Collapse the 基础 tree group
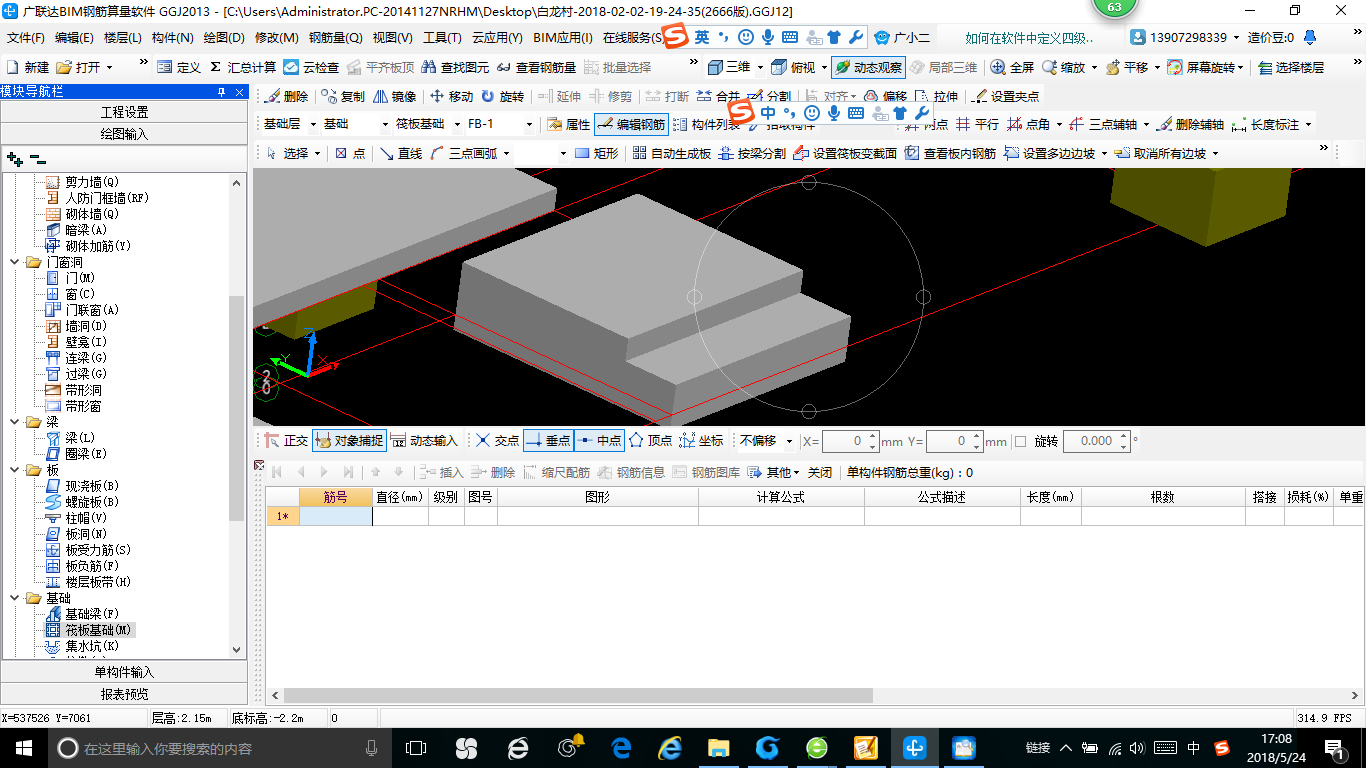 tap(14, 598)
